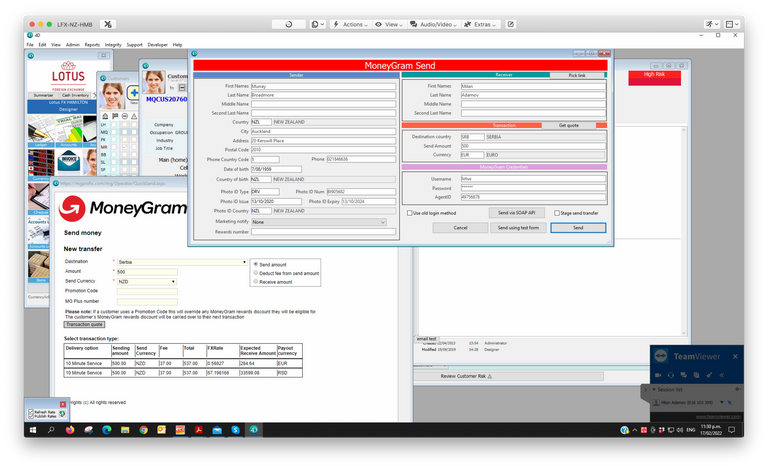This screenshot has width=768, height=469.
Task: Click the sender Address input field
Action: pyautogui.click(x=323, y=141)
